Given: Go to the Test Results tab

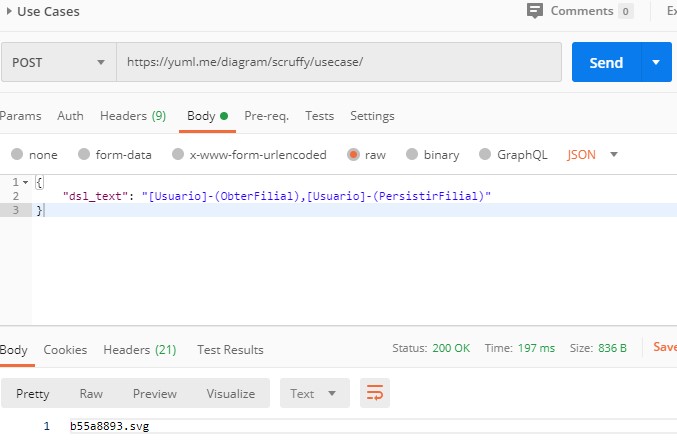Looking at the screenshot, I should [x=230, y=350].
